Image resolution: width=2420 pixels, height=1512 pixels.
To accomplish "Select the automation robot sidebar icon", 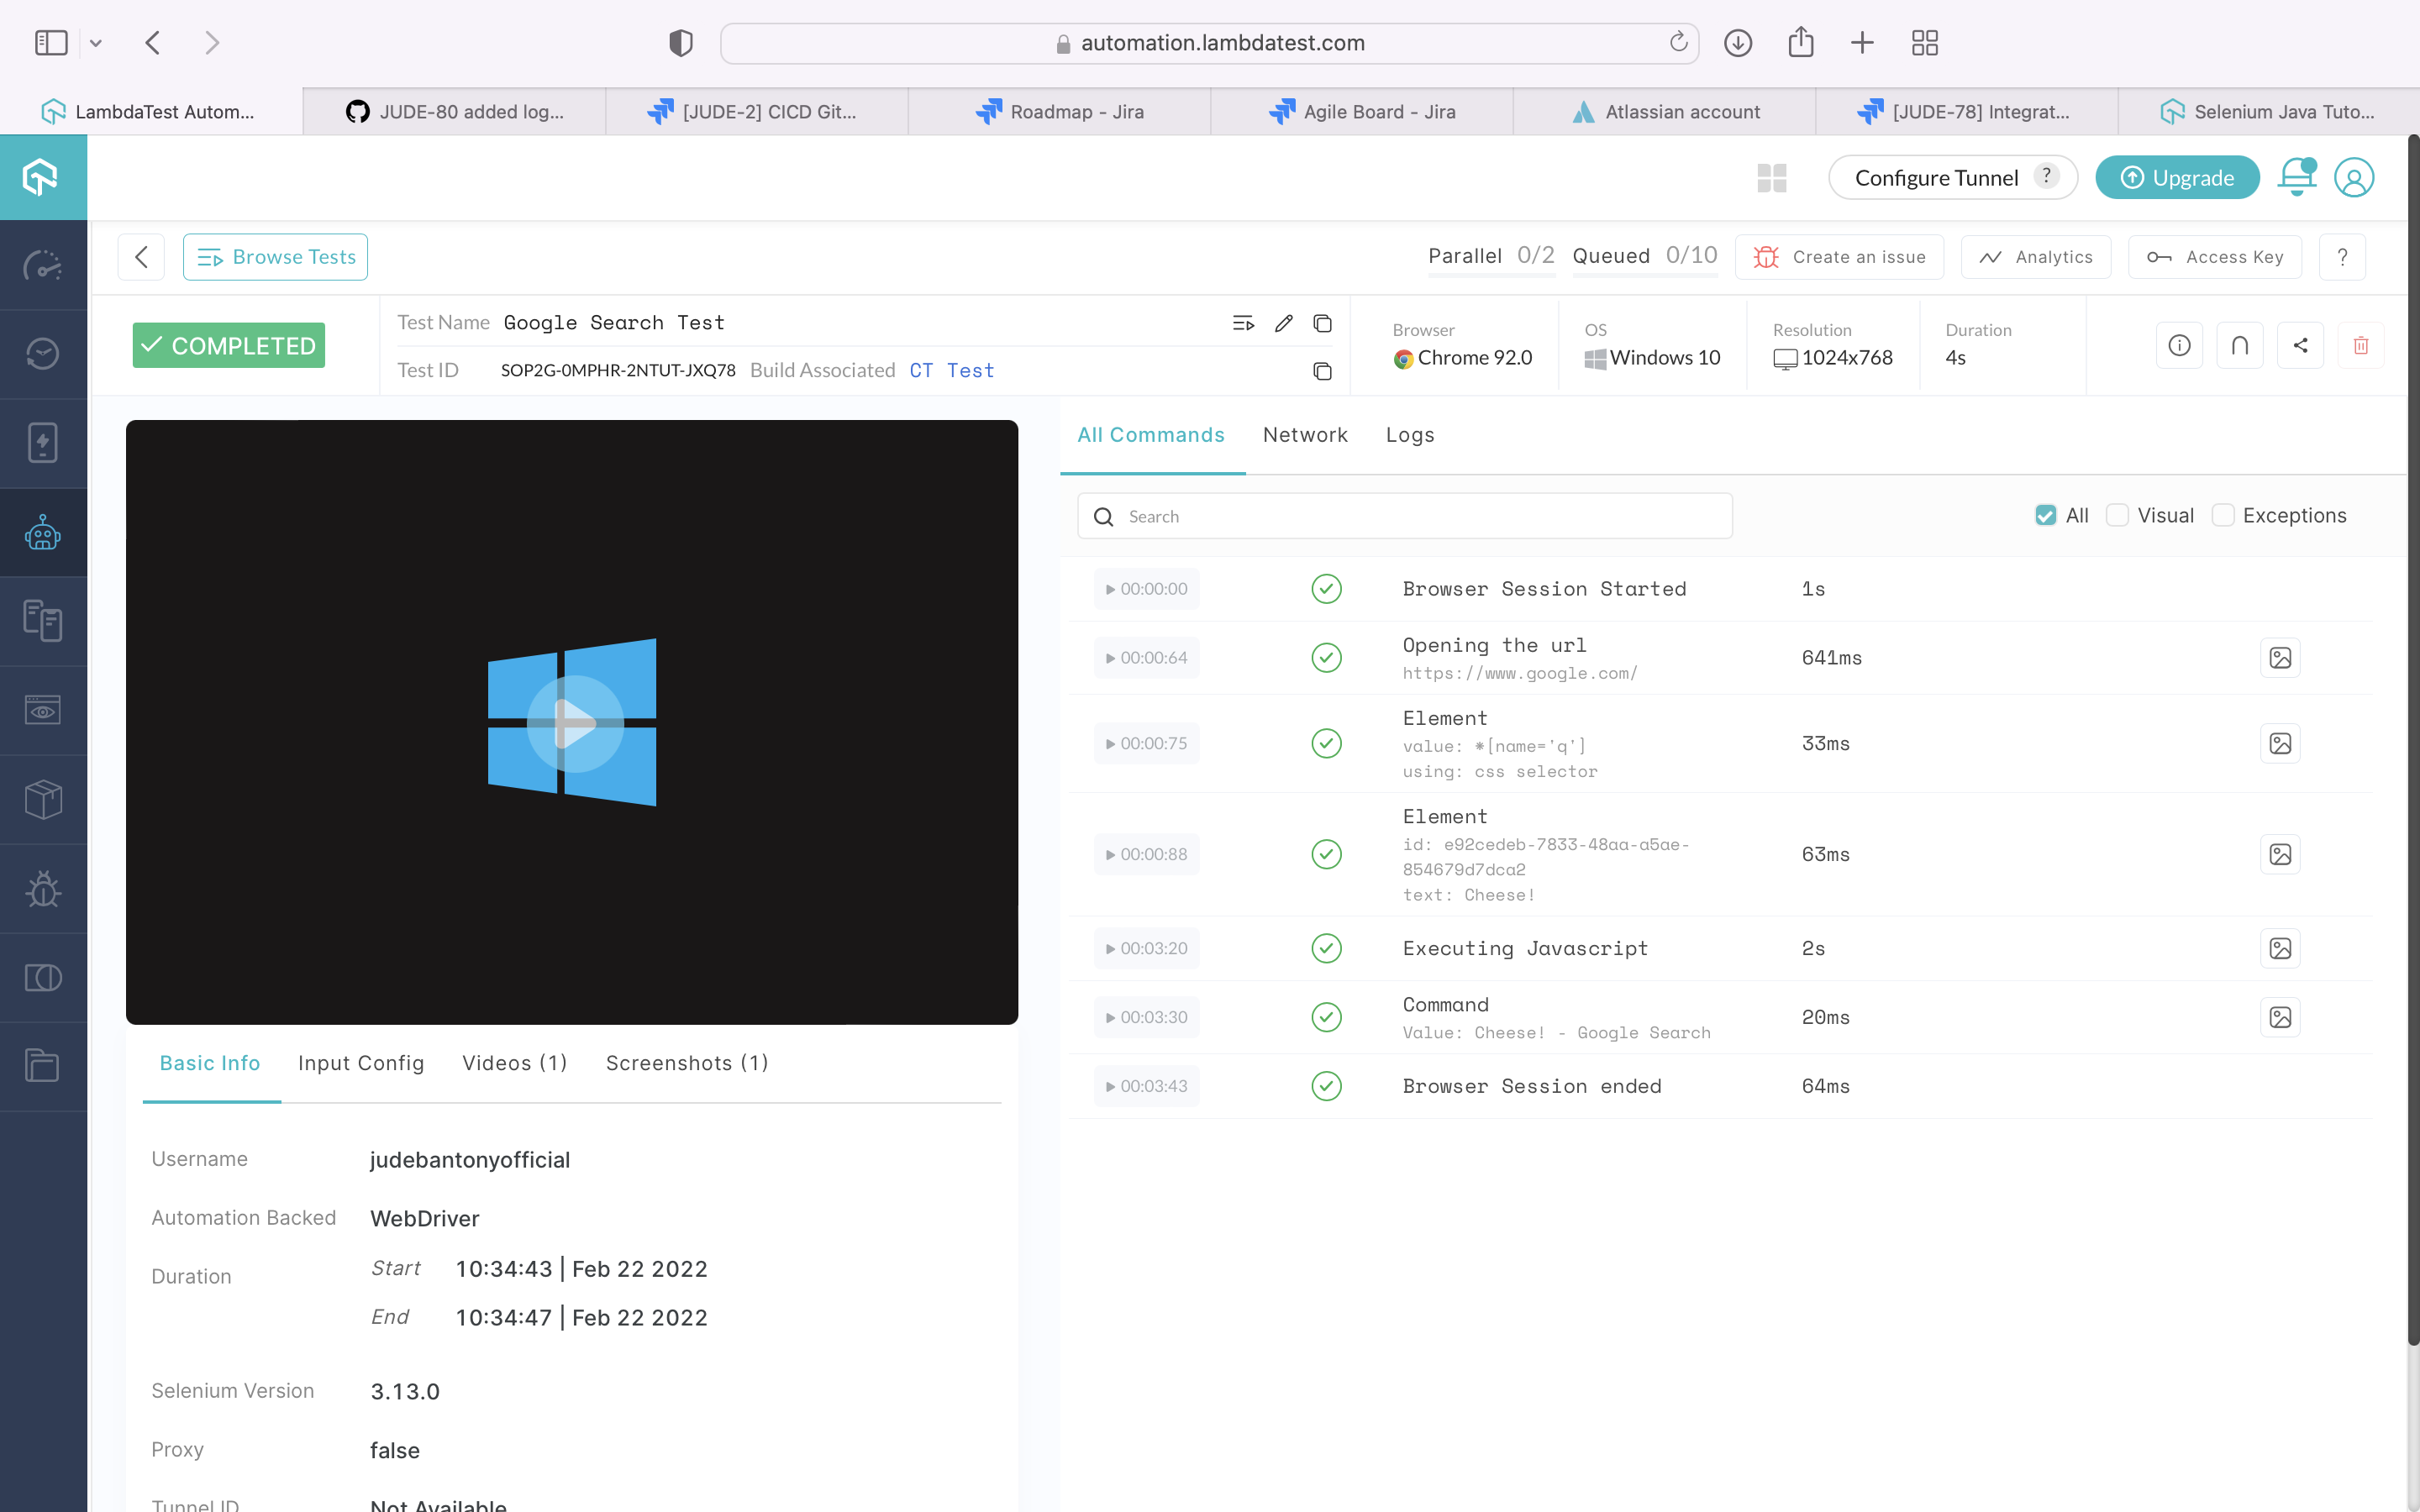I will pyautogui.click(x=42, y=532).
